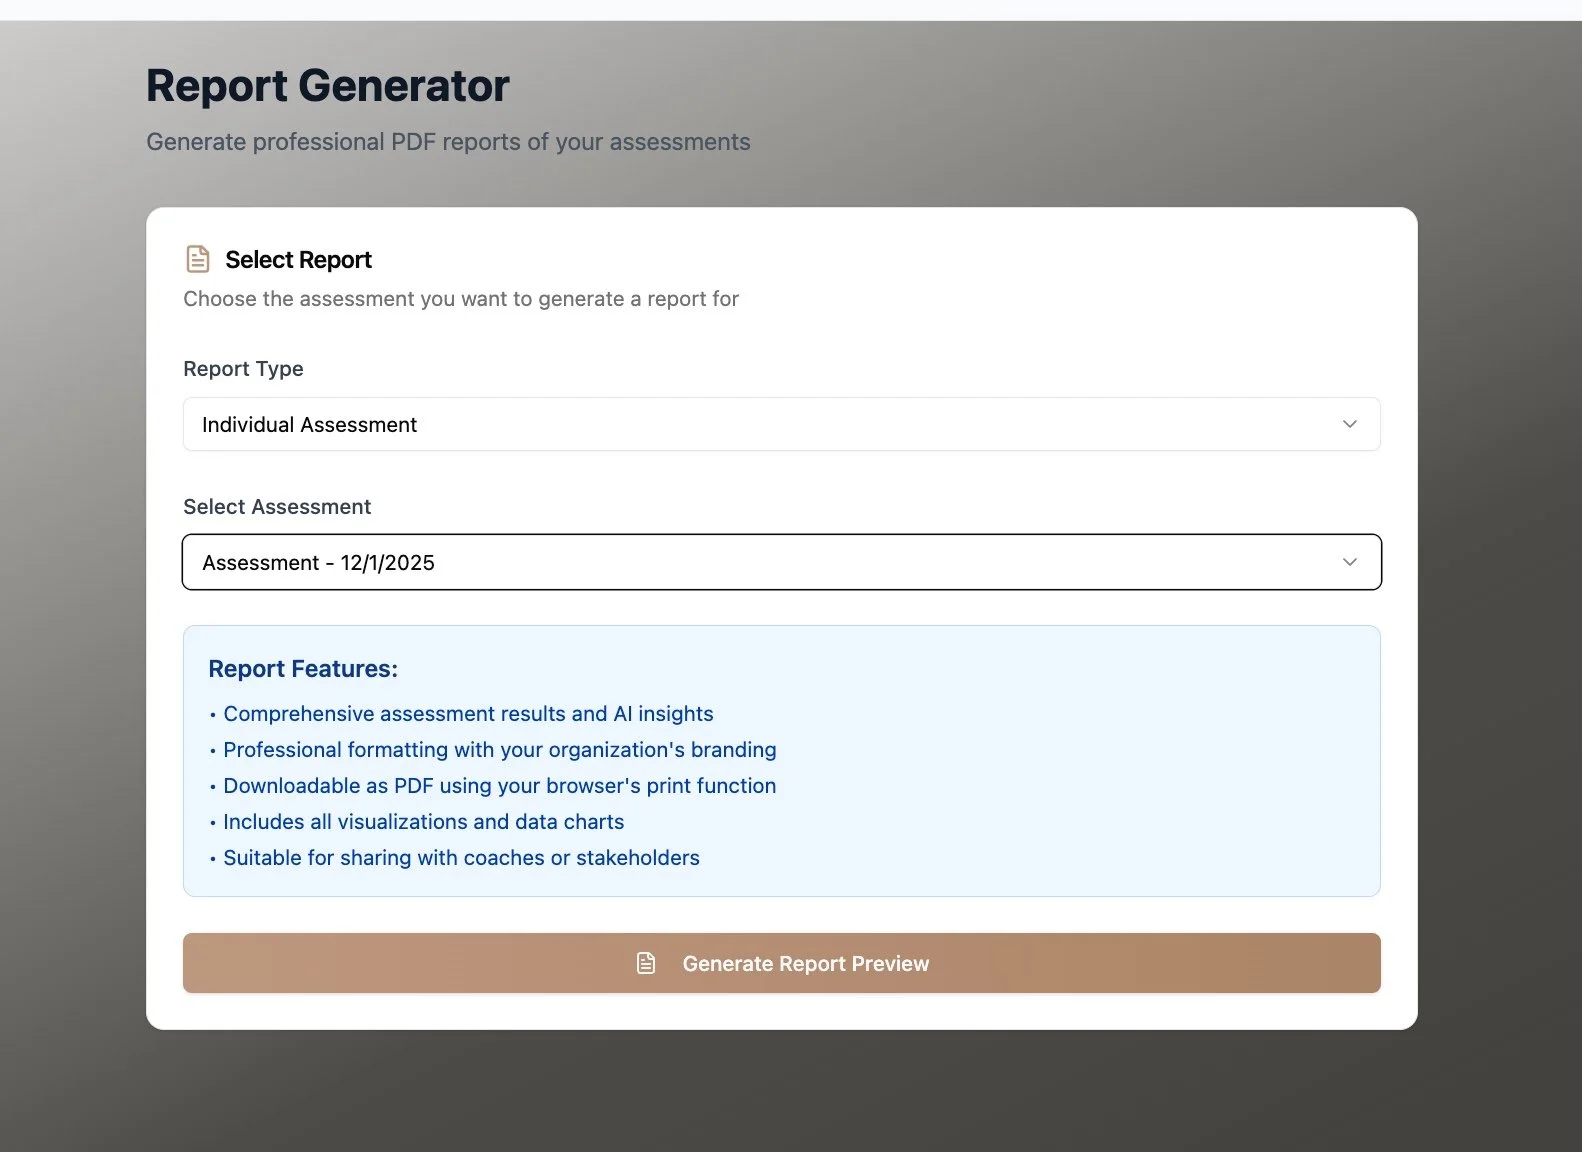Screen dimensions: 1582x1152
Task: Click the Report Features: heading
Action: (303, 669)
